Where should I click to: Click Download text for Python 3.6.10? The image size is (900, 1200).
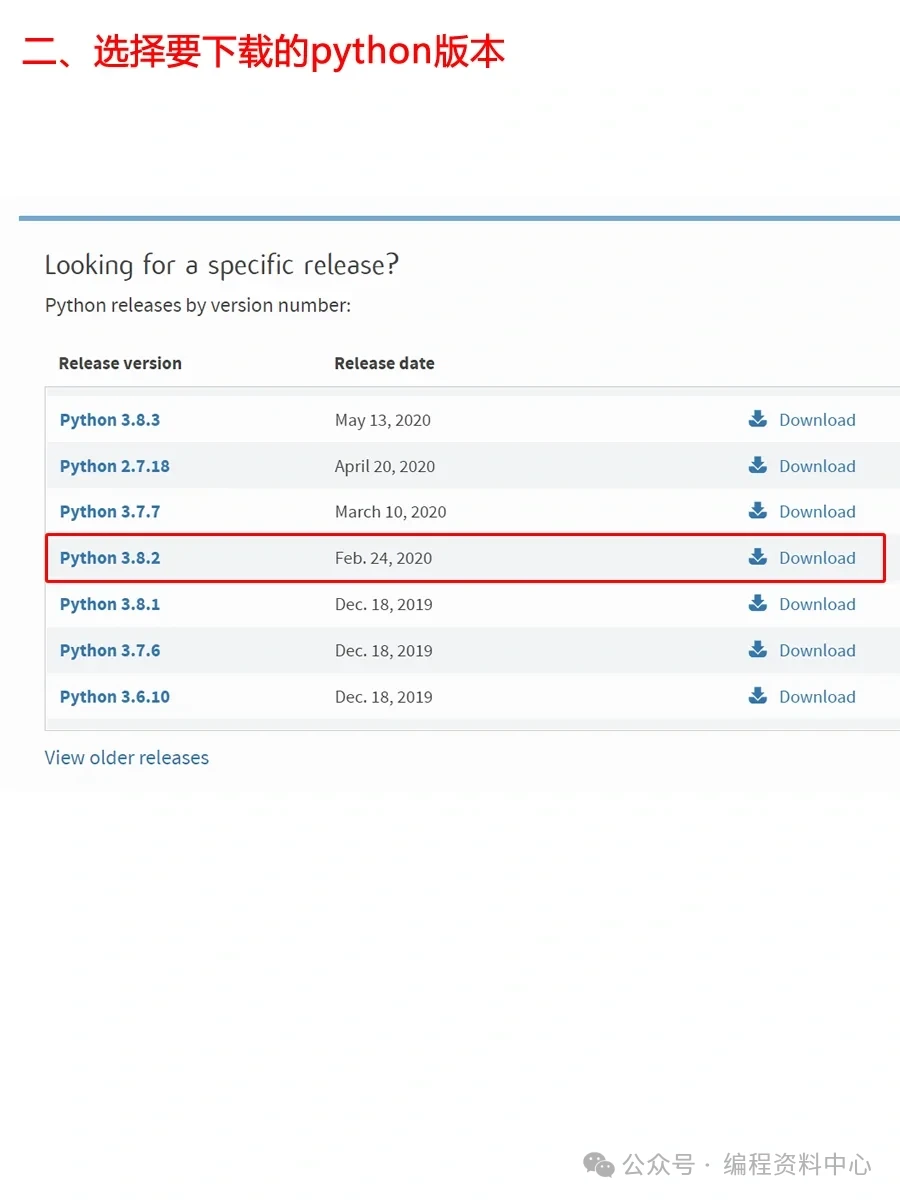point(817,697)
